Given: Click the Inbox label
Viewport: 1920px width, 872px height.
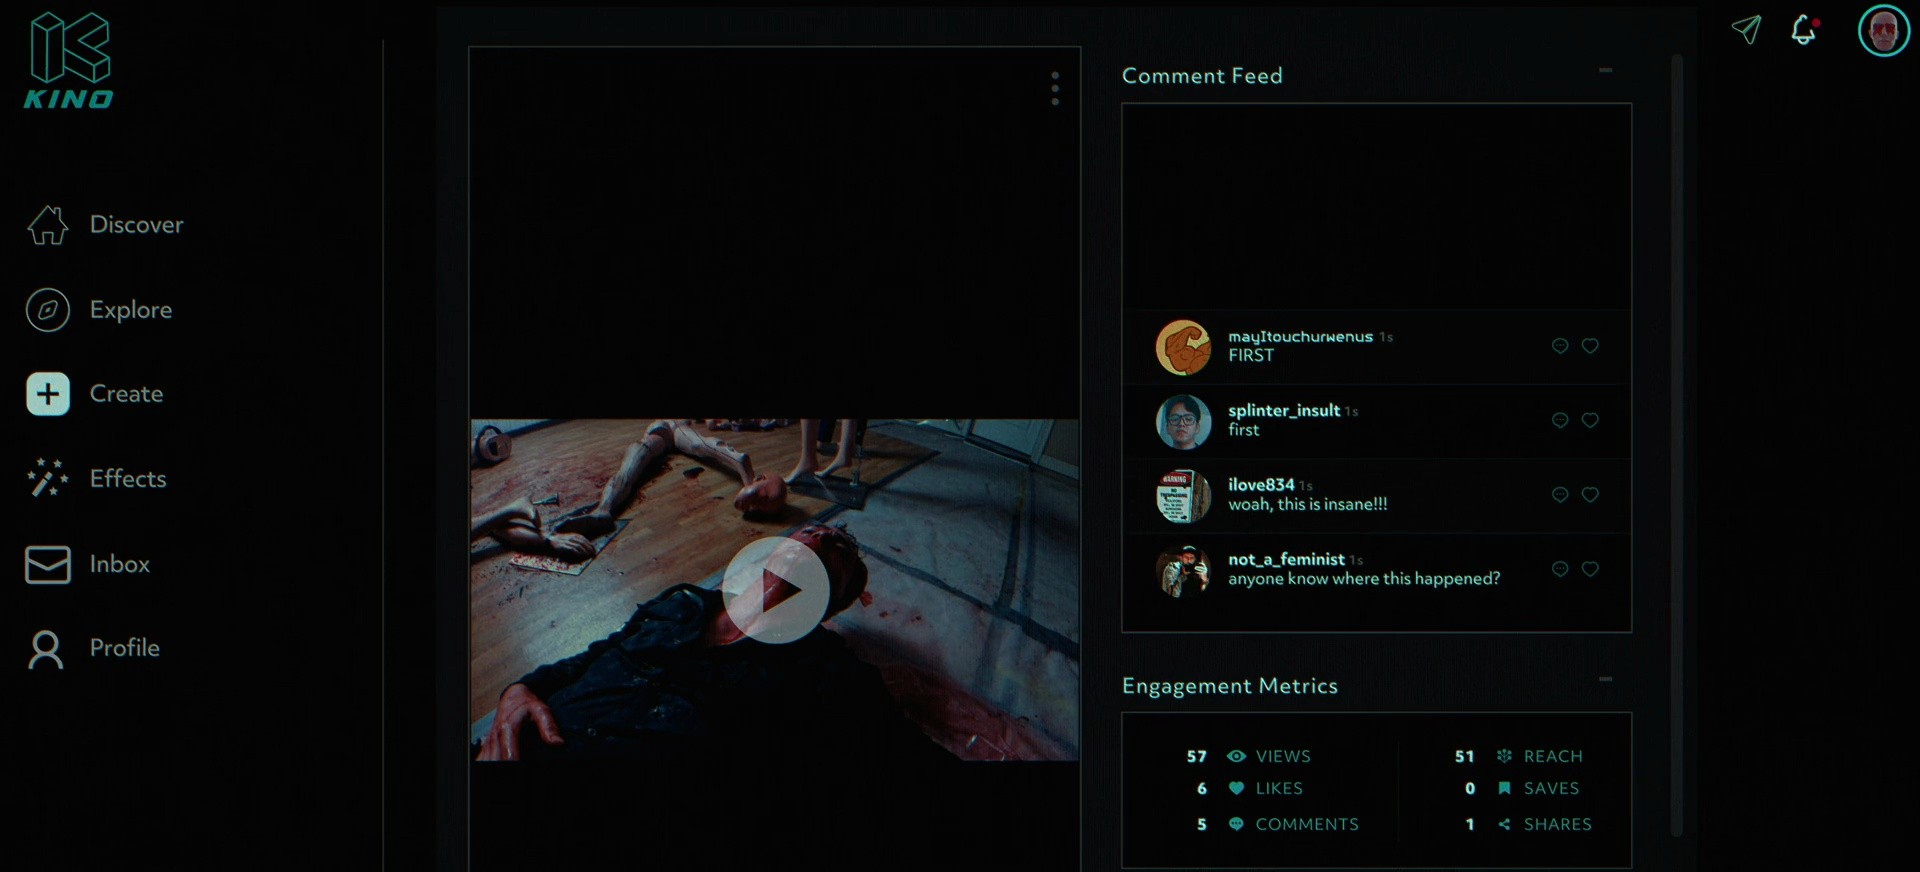Looking at the screenshot, I should tap(120, 564).
